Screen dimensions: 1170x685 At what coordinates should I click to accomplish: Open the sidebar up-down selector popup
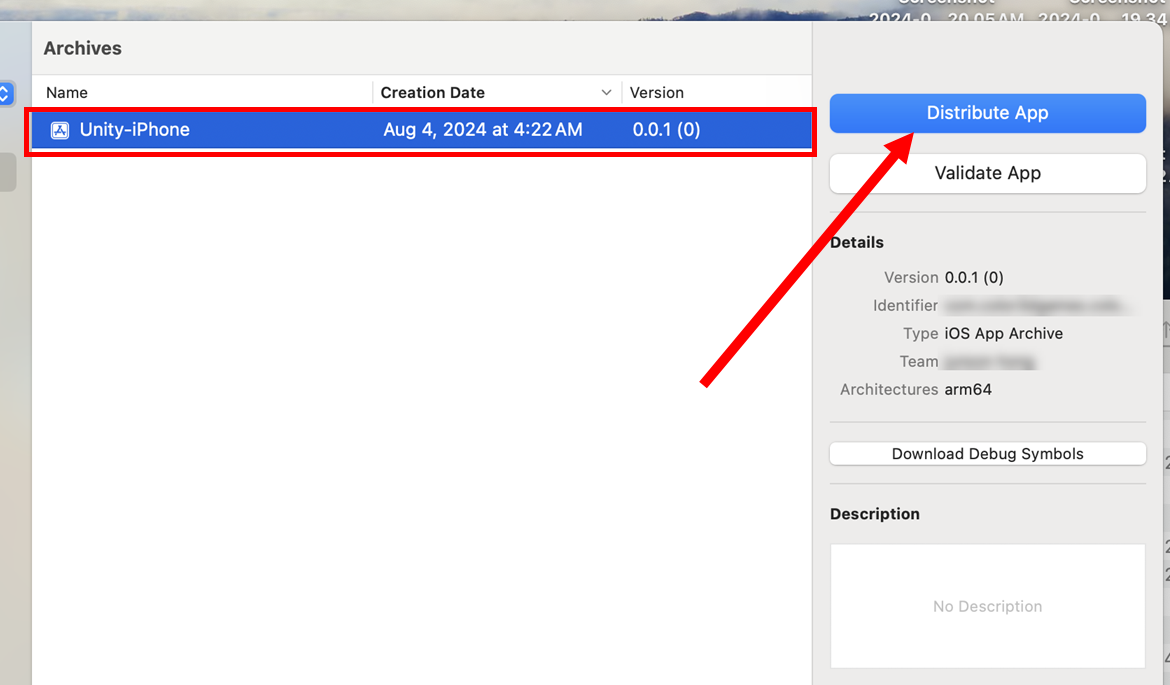point(6,93)
